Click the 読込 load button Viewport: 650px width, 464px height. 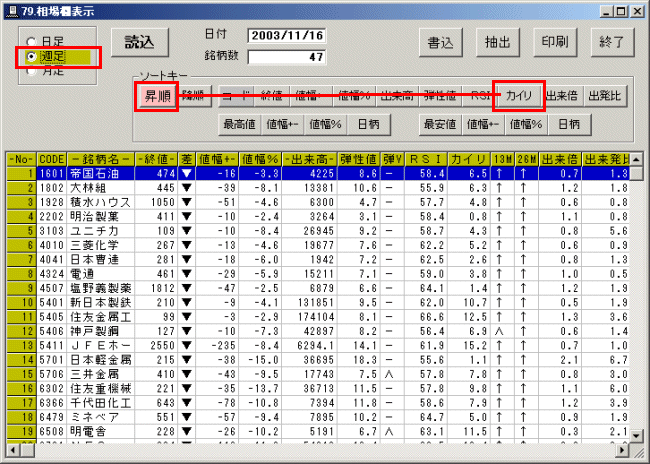click(x=140, y=42)
